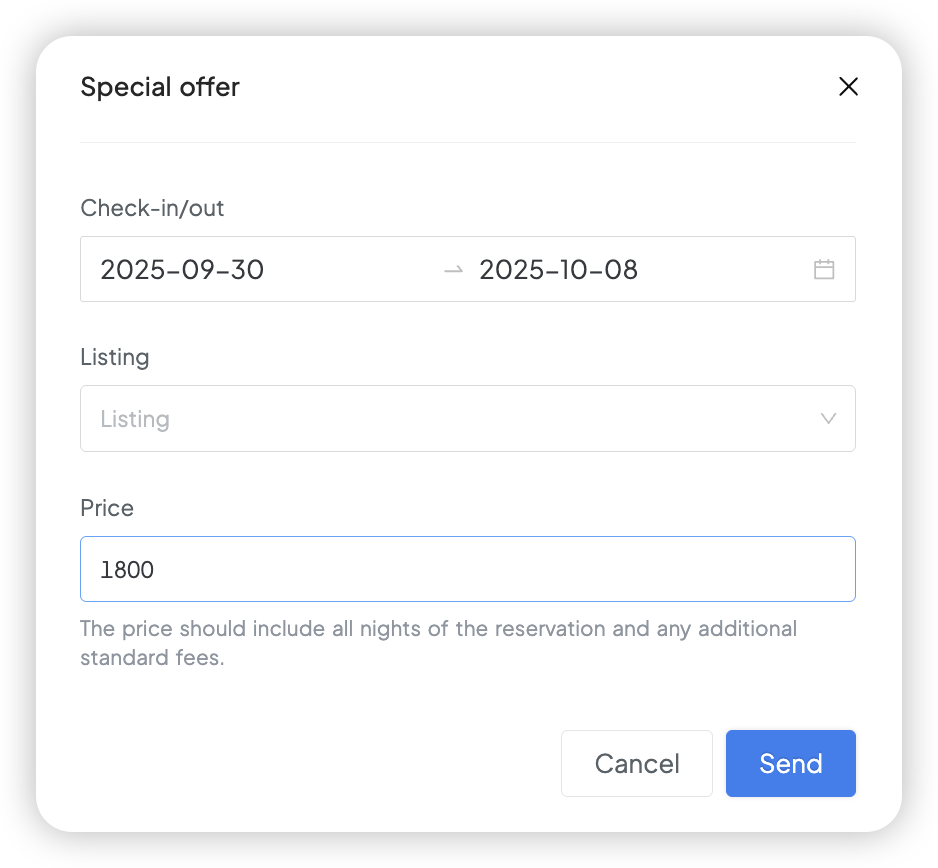Click the "Price" field label
Image resolution: width=938 pixels, height=868 pixels.
107,508
